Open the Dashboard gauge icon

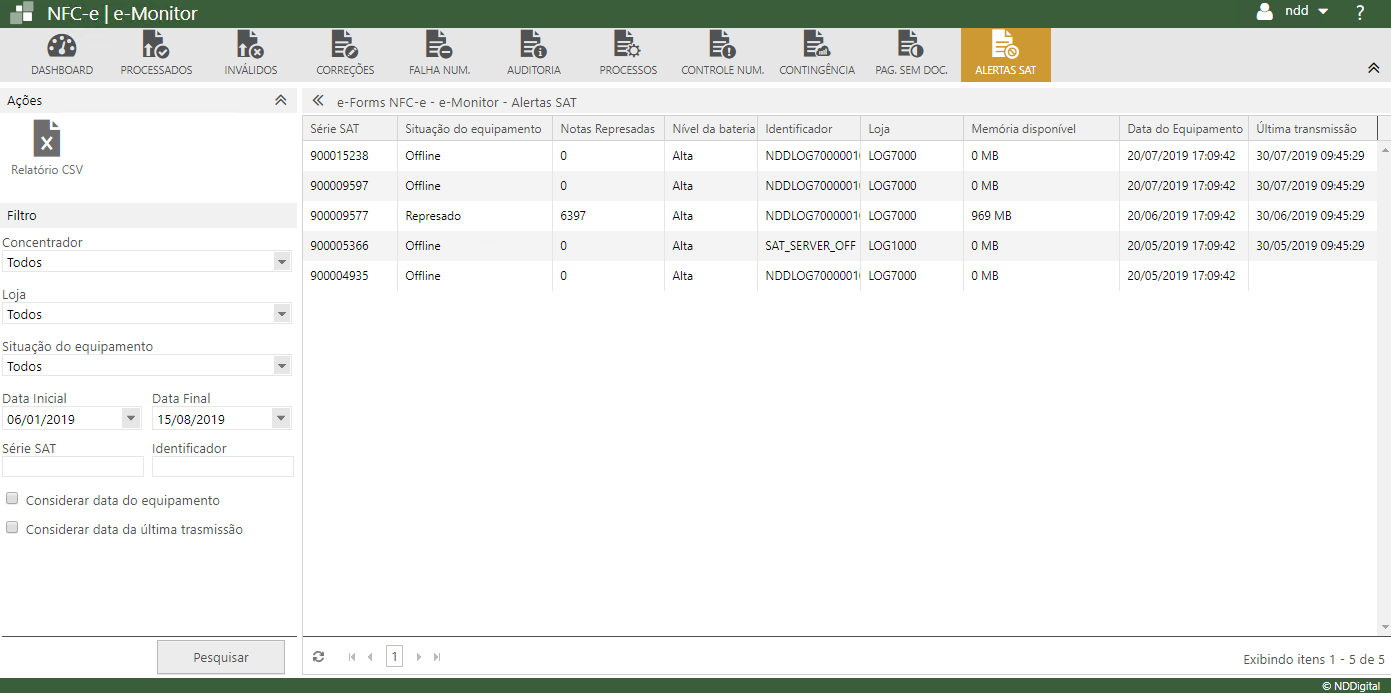pos(62,46)
